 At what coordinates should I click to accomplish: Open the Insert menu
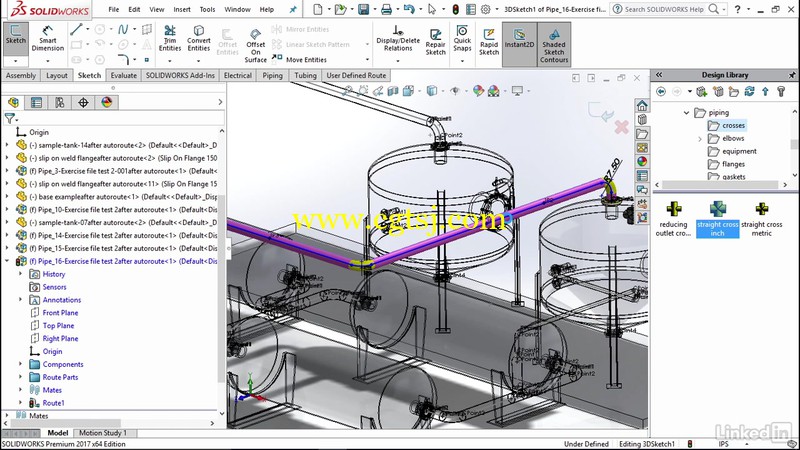(182, 9)
